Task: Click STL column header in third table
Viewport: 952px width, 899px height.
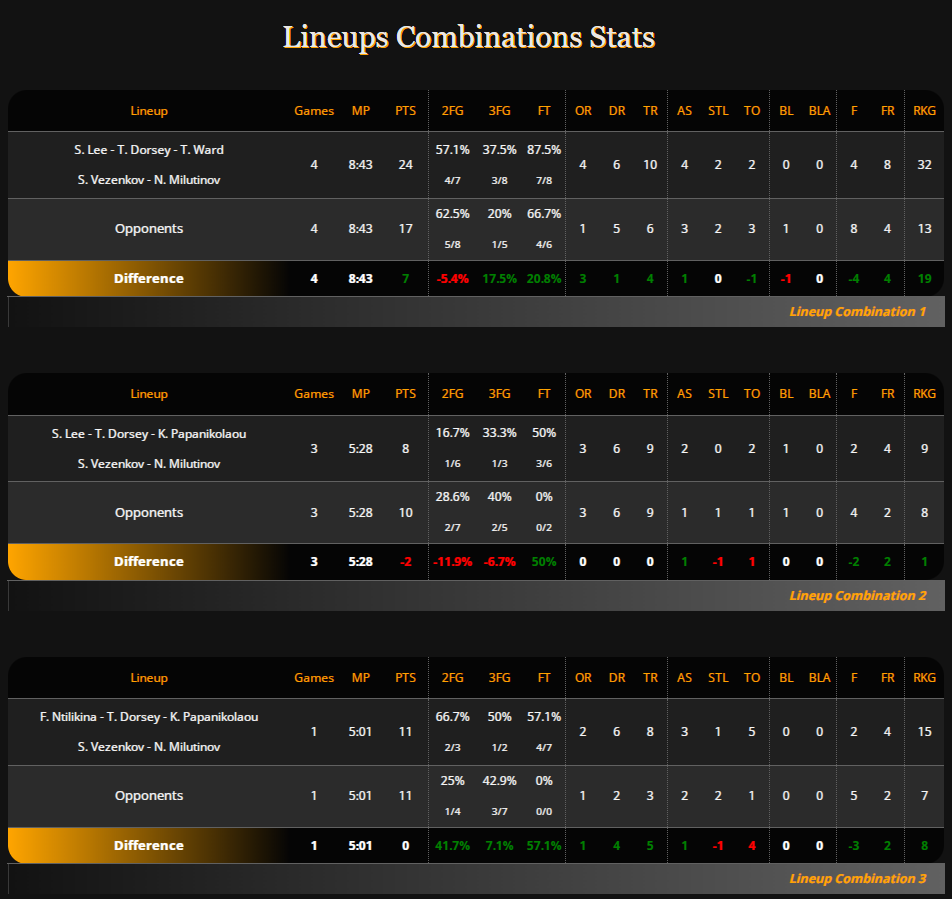Action: 718,678
